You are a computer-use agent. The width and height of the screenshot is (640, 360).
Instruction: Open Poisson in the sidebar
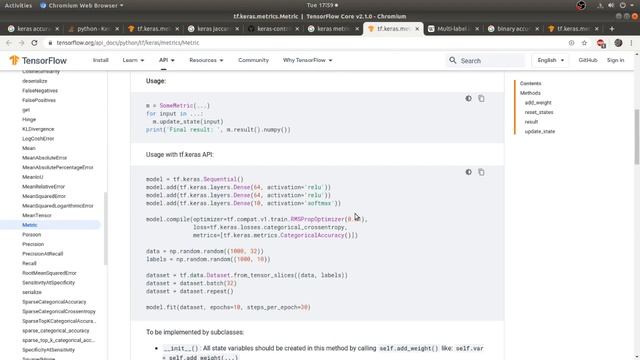31,235
